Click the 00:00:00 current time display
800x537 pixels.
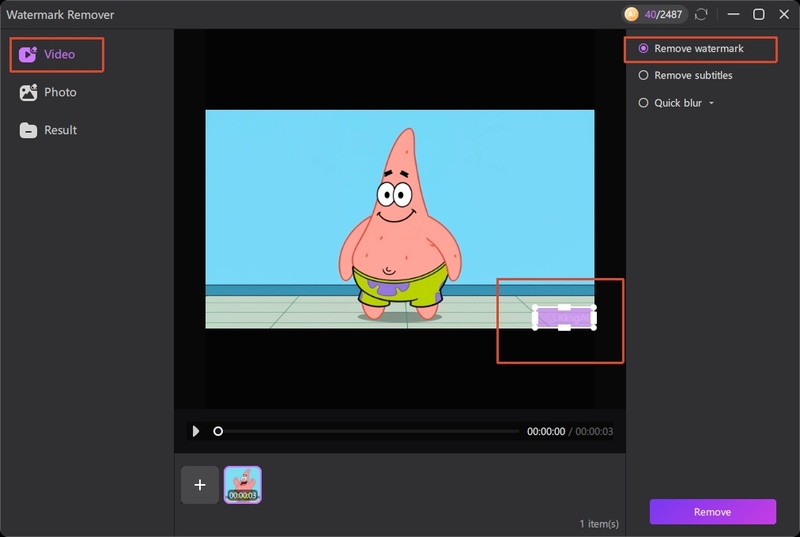[545, 431]
